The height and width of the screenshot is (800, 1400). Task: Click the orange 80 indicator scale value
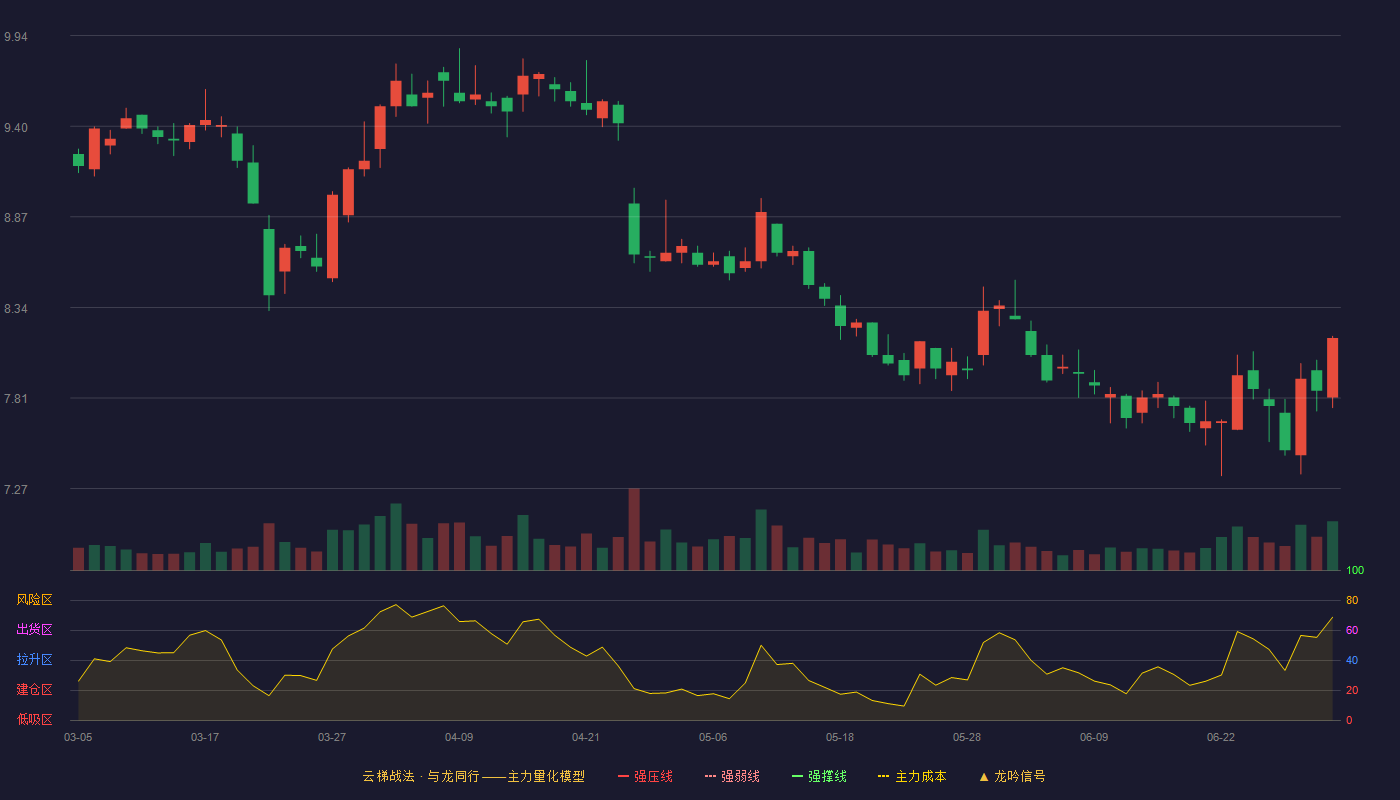coord(1352,600)
